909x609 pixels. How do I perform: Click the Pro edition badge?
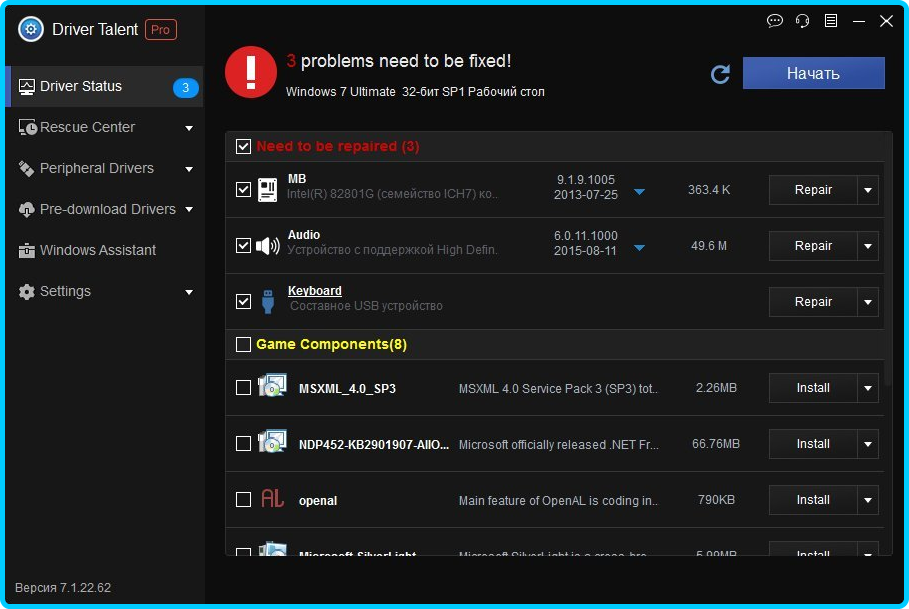161,30
